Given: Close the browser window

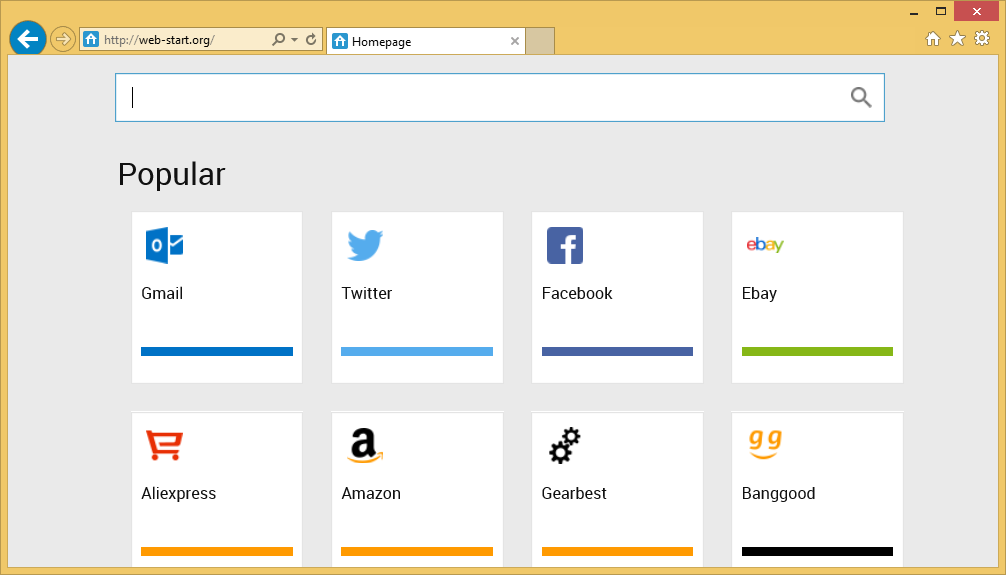Looking at the screenshot, I should (976, 12).
